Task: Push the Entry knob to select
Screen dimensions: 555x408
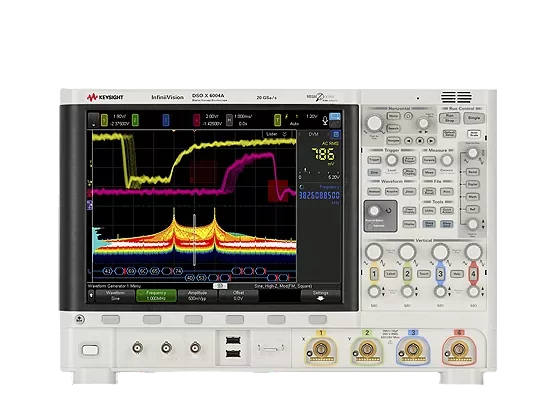Action: (374, 211)
